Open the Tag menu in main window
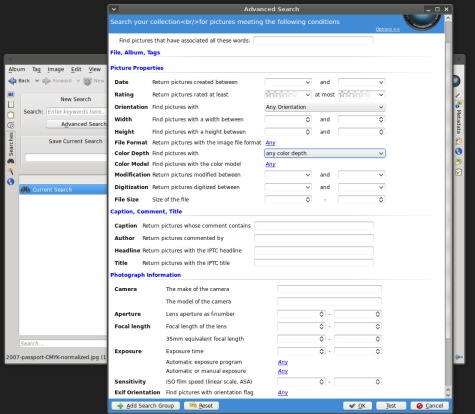This screenshot has width=475, height=414. click(x=36, y=69)
